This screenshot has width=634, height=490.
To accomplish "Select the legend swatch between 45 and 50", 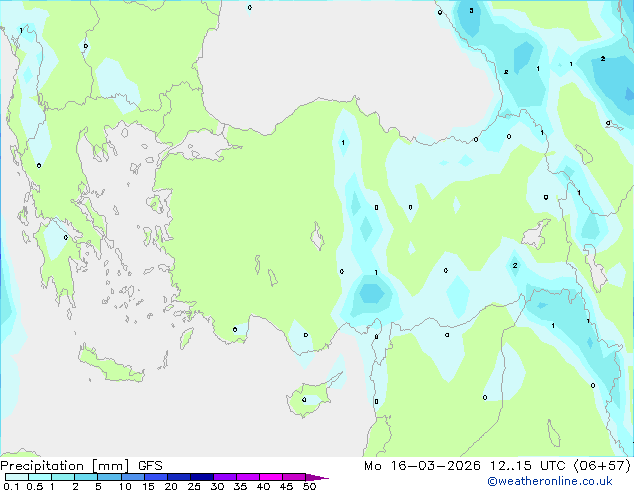I will (x=294, y=477).
